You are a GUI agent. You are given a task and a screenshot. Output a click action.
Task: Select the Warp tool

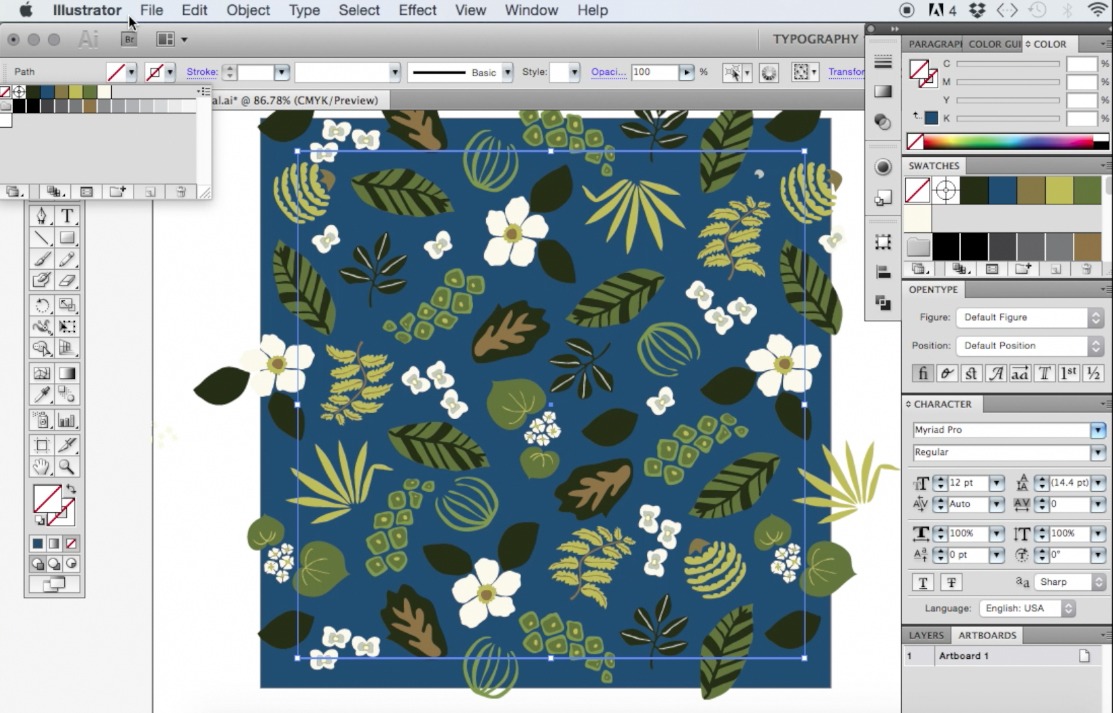[x=41, y=327]
